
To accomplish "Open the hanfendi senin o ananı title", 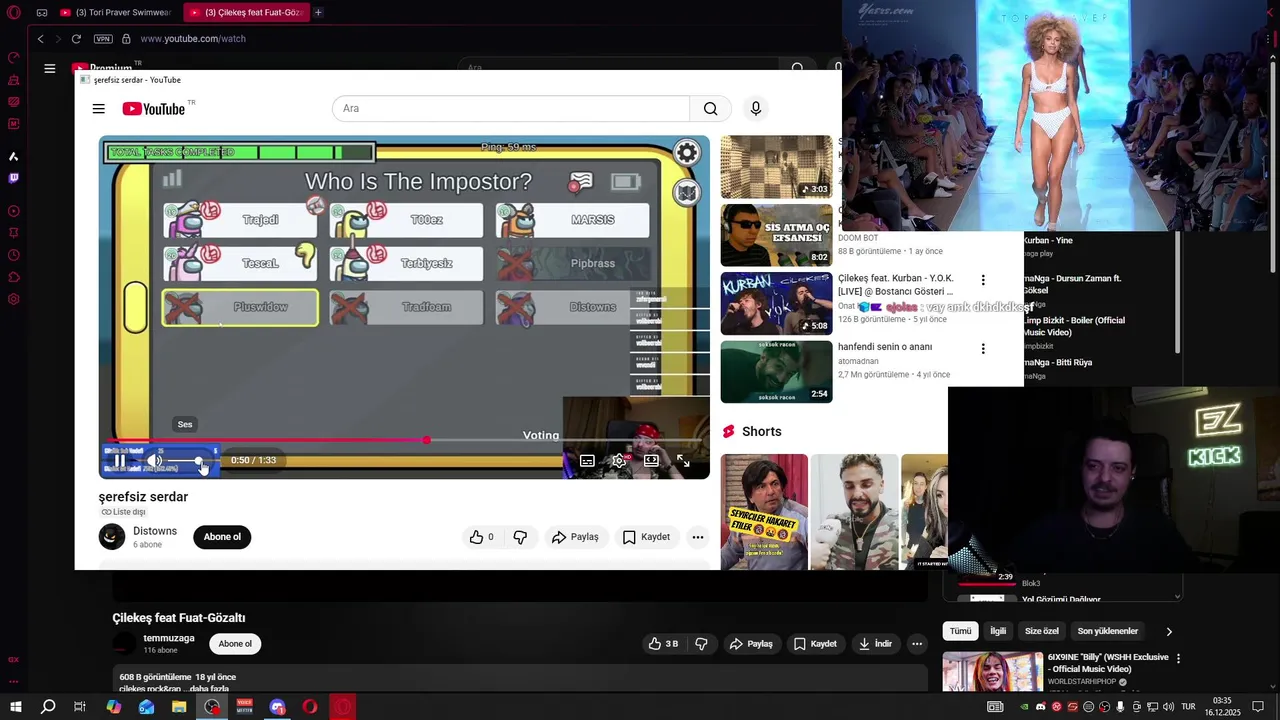I will pos(885,347).
